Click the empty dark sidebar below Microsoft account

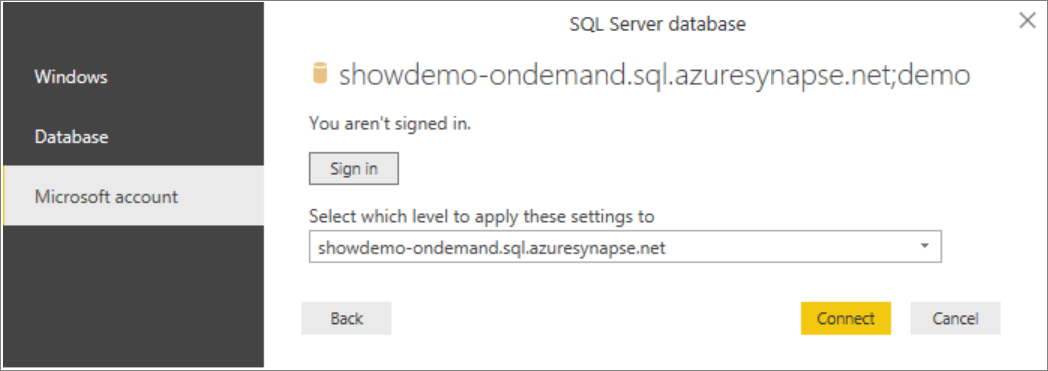tap(134, 294)
